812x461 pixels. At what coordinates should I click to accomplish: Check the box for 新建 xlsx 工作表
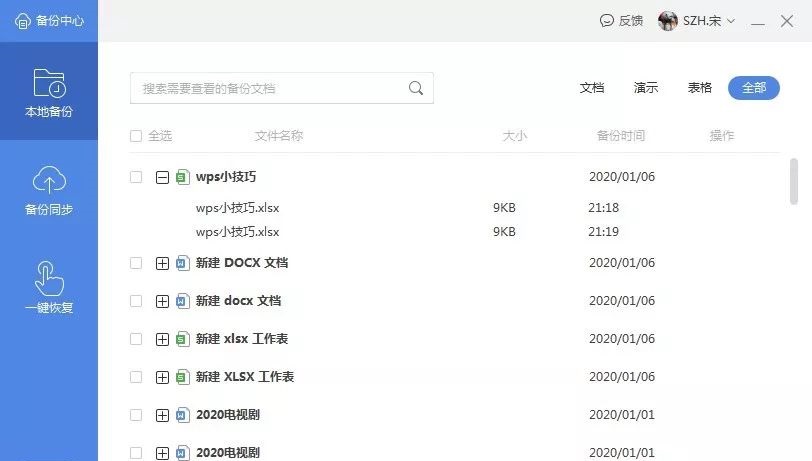136,339
